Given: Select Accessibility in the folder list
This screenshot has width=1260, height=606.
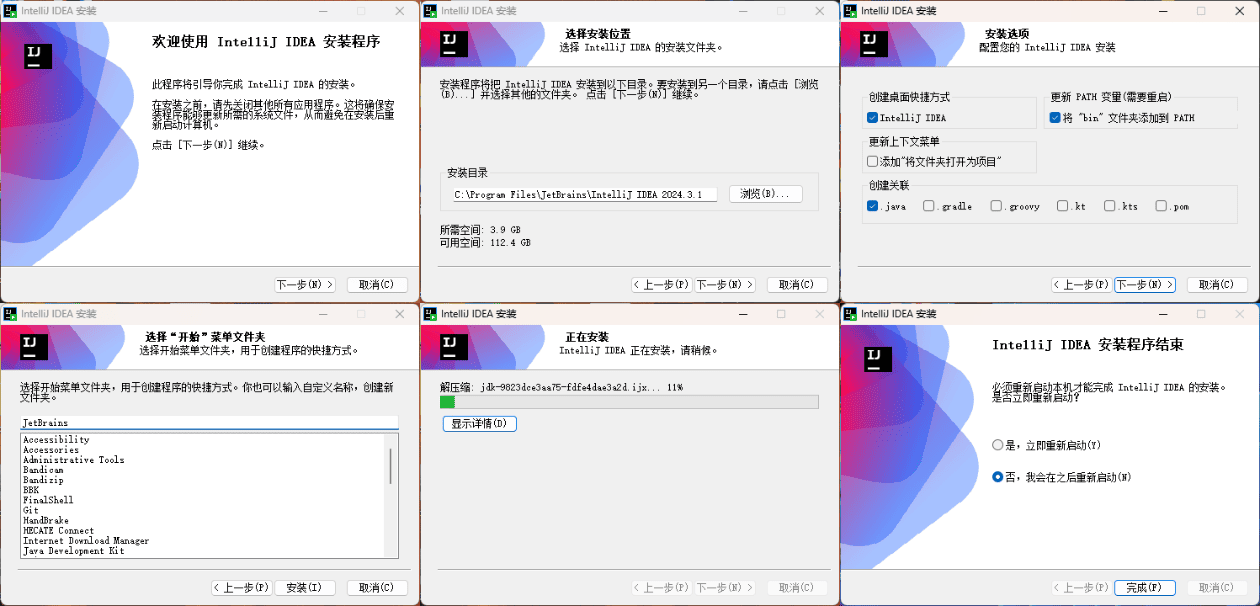Looking at the screenshot, I should click(56, 440).
